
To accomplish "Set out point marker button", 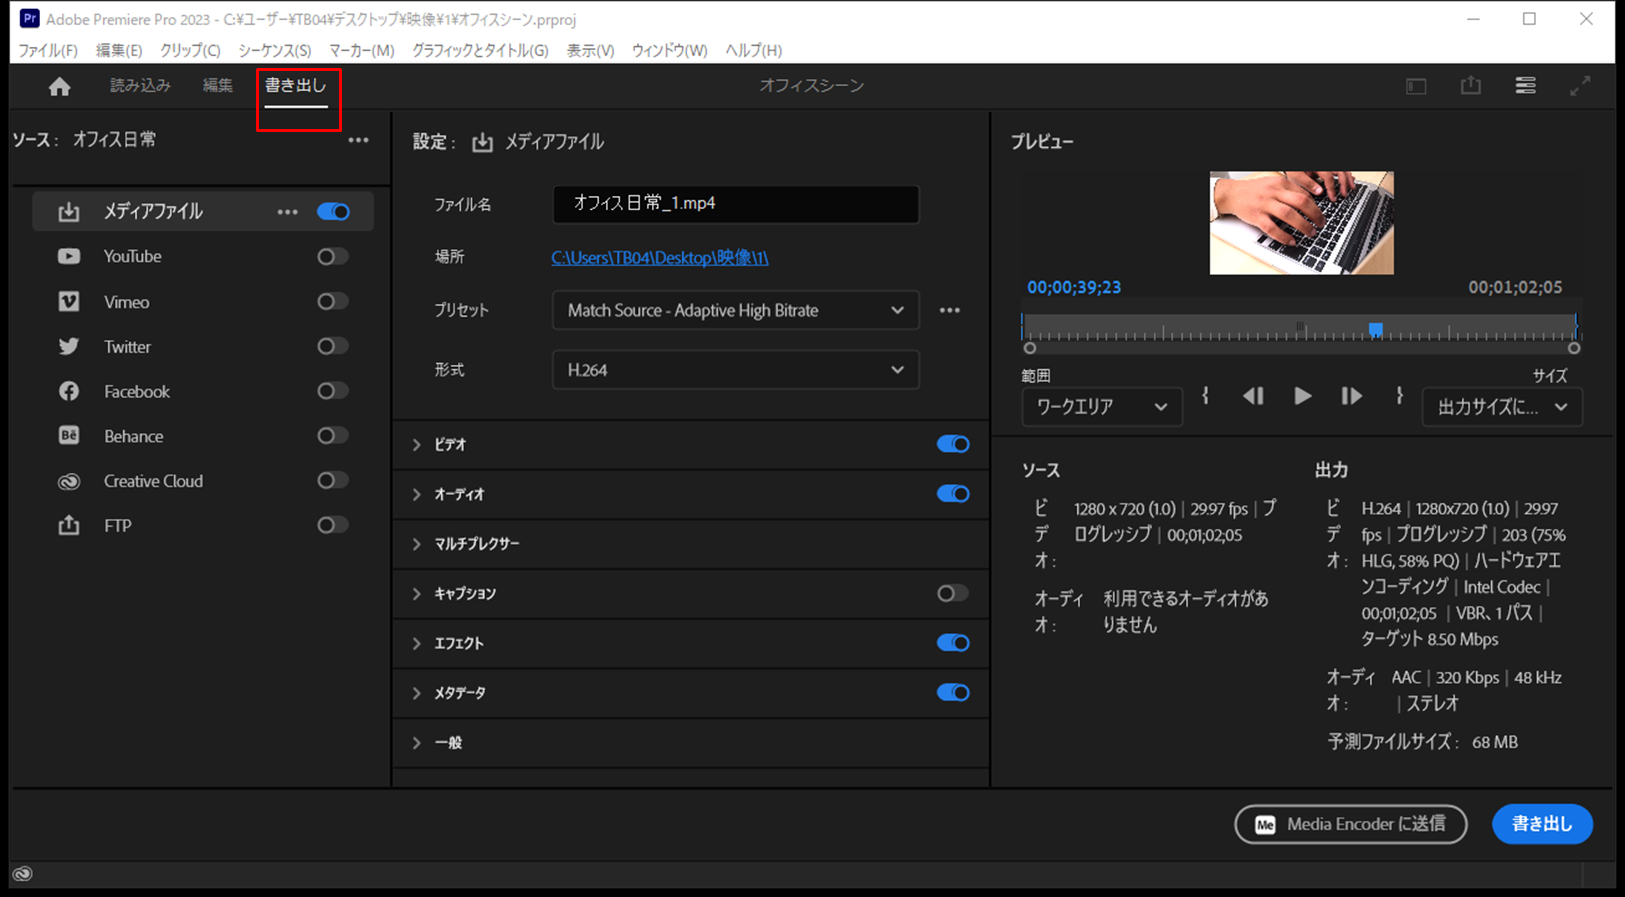I will click(1399, 396).
